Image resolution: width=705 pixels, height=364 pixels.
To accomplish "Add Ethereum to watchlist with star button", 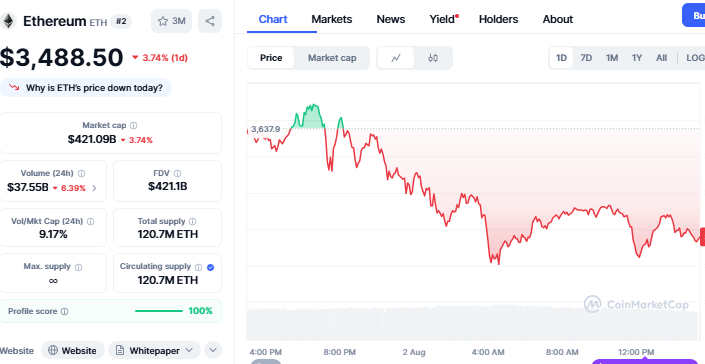I will 171,21.
